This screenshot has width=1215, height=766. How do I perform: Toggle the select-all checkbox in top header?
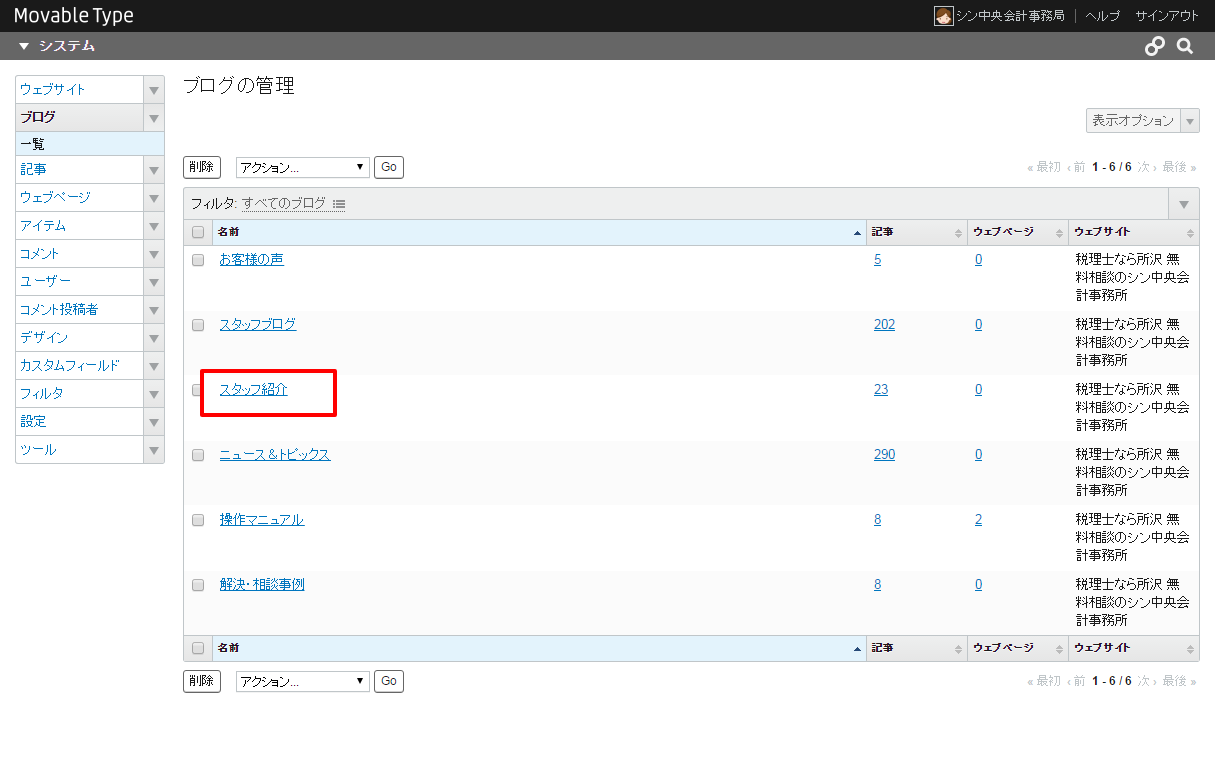tap(198, 233)
